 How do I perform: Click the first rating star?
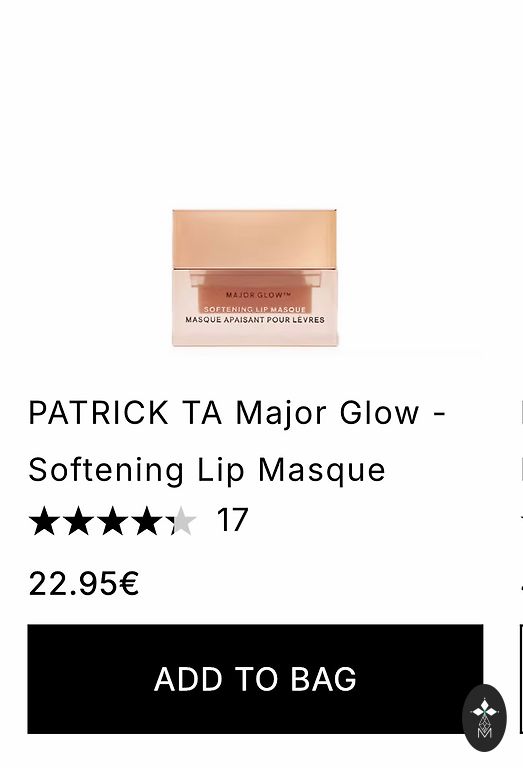pos(44,521)
